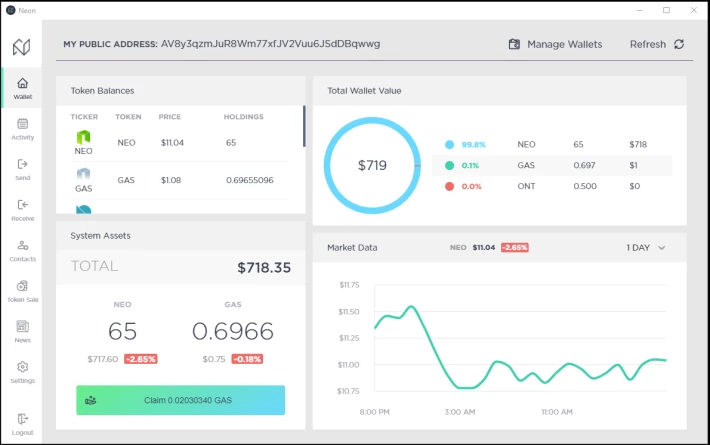Image resolution: width=710 pixels, height=445 pixels.
Task: Click the Manage Wallets icon
Action: click(x=514, y=44)
